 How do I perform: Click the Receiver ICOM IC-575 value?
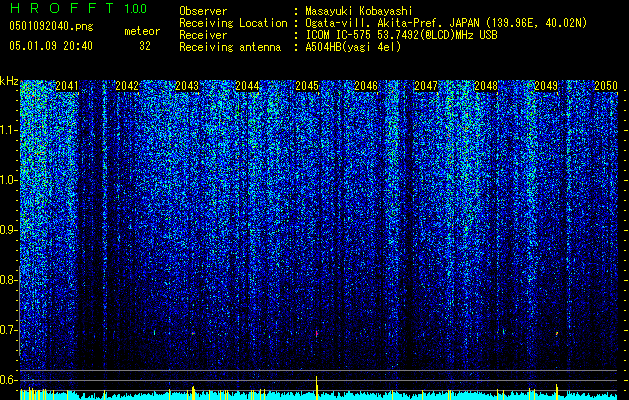[402, 35]
